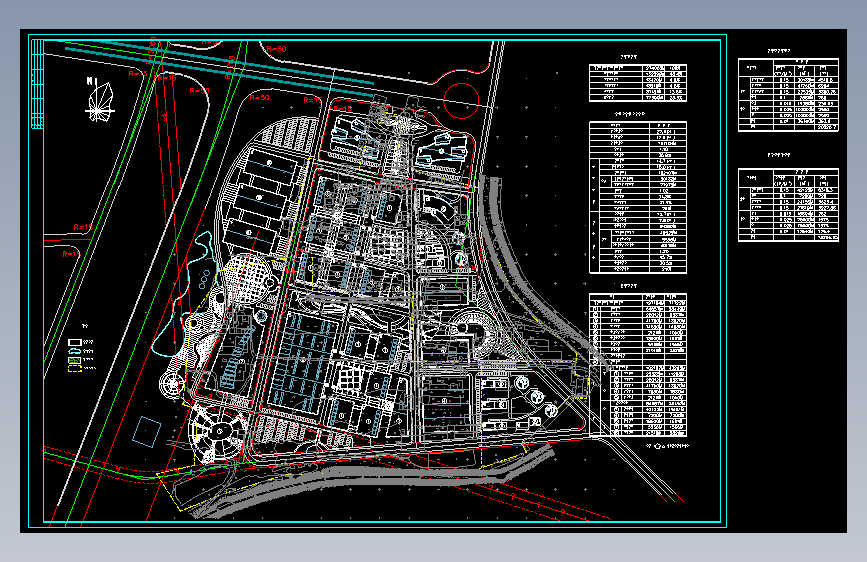Click the cyan cloud-shaped legend symbol
The width and height of the screenshot is (867, 562).
coord(75,351)
